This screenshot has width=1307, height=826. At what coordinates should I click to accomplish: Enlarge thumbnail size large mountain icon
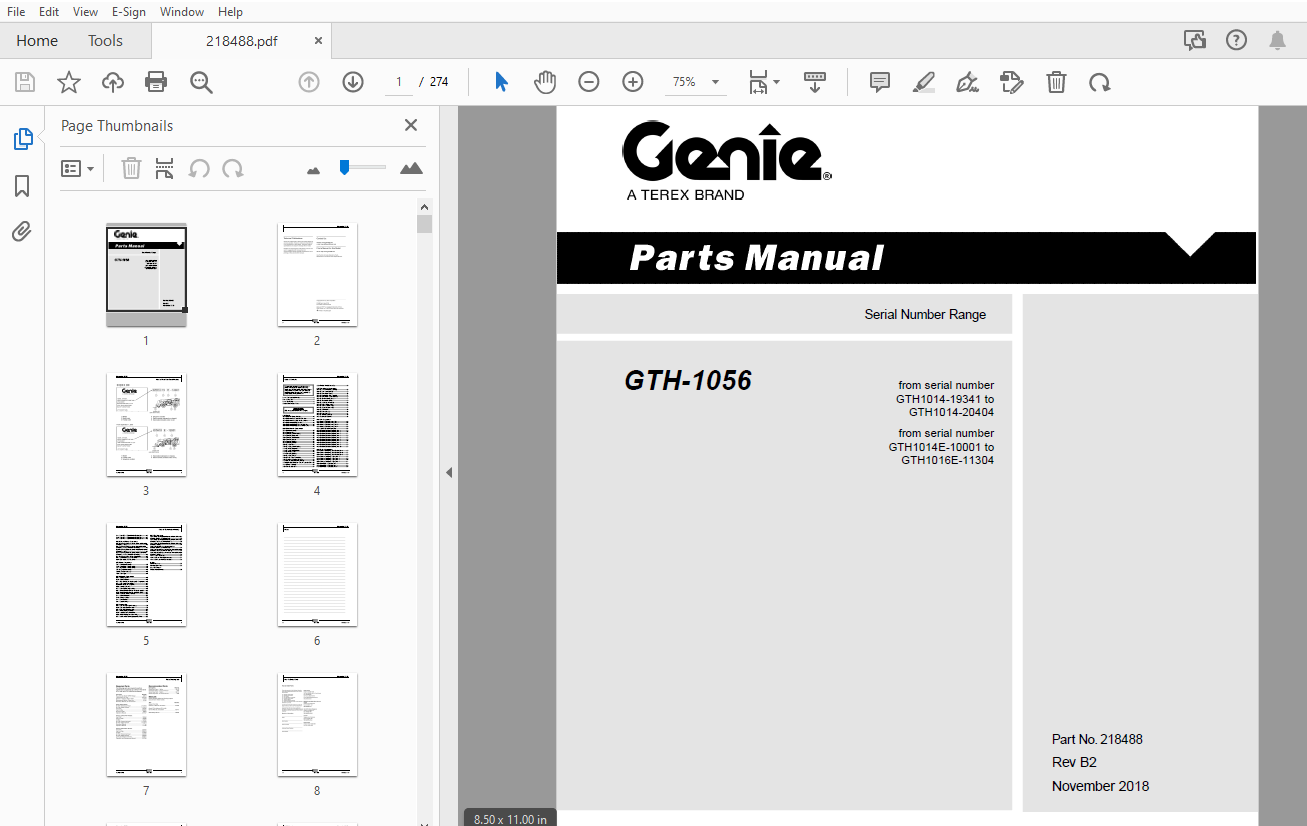(411, 168)
